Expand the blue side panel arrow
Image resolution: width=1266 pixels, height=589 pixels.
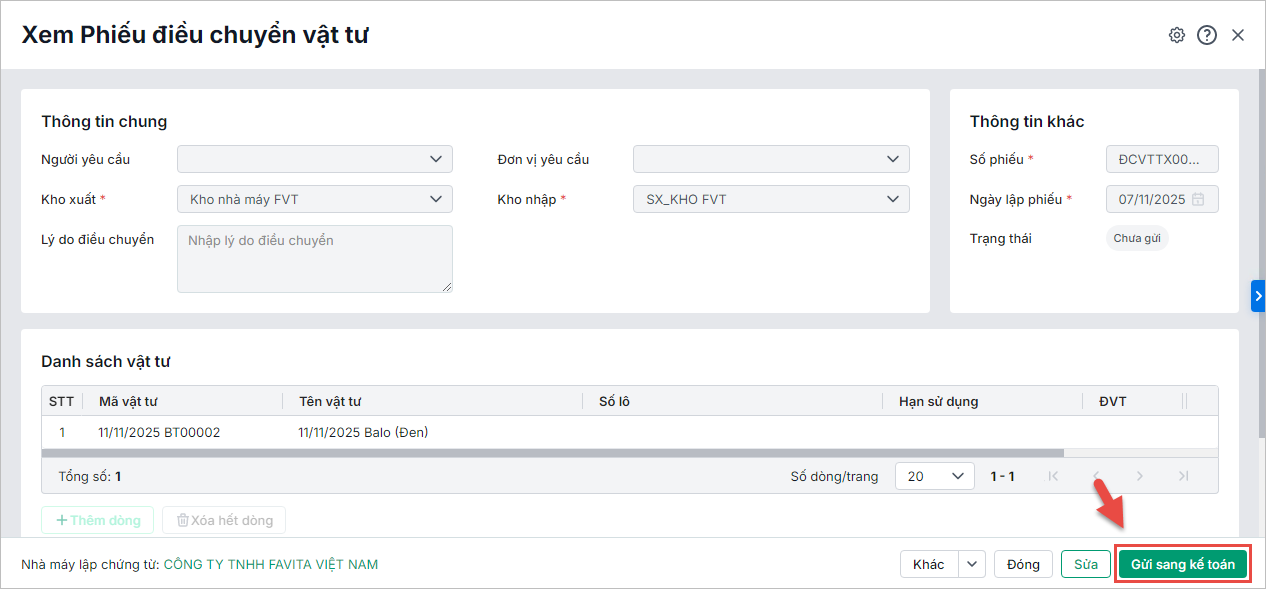tap(1258, 296)
